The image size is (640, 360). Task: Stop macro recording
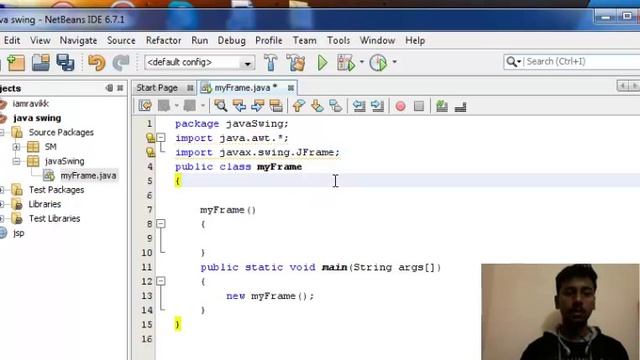[x=419, y=106]
